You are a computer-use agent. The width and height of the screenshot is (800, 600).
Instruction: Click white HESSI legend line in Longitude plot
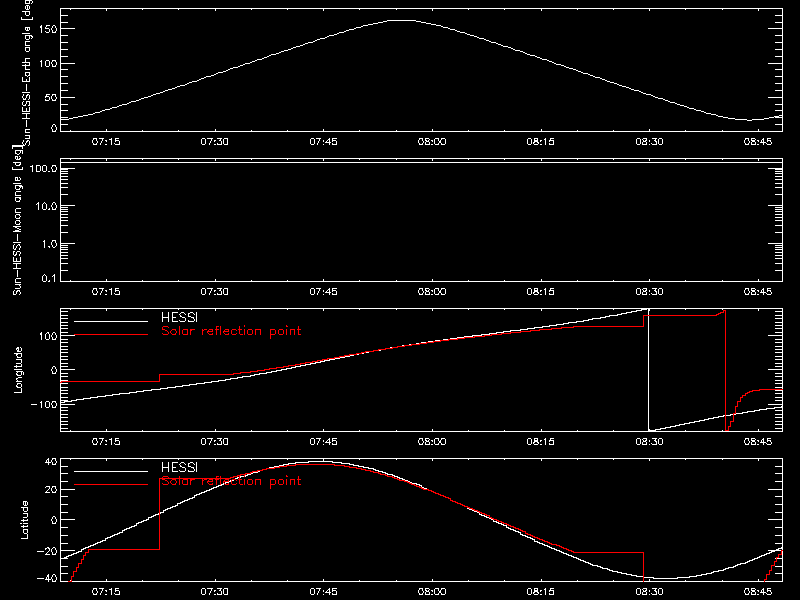111,321
